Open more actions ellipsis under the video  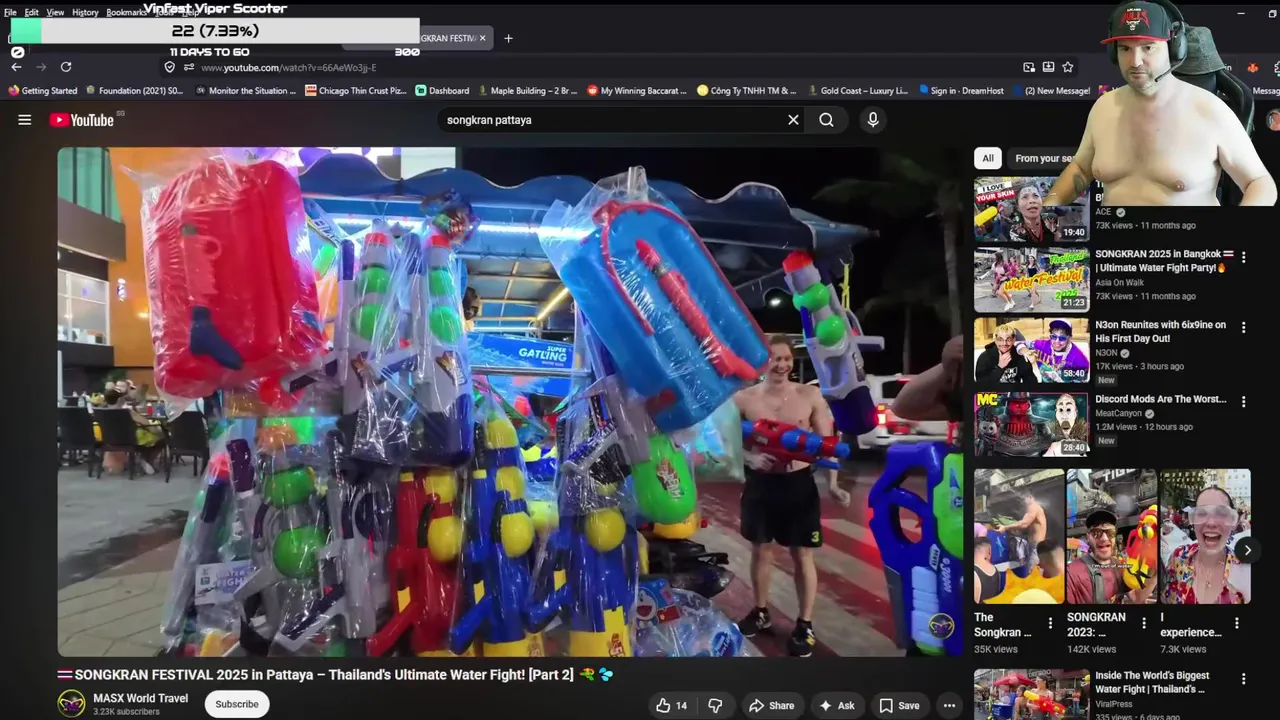coord(949,705)
